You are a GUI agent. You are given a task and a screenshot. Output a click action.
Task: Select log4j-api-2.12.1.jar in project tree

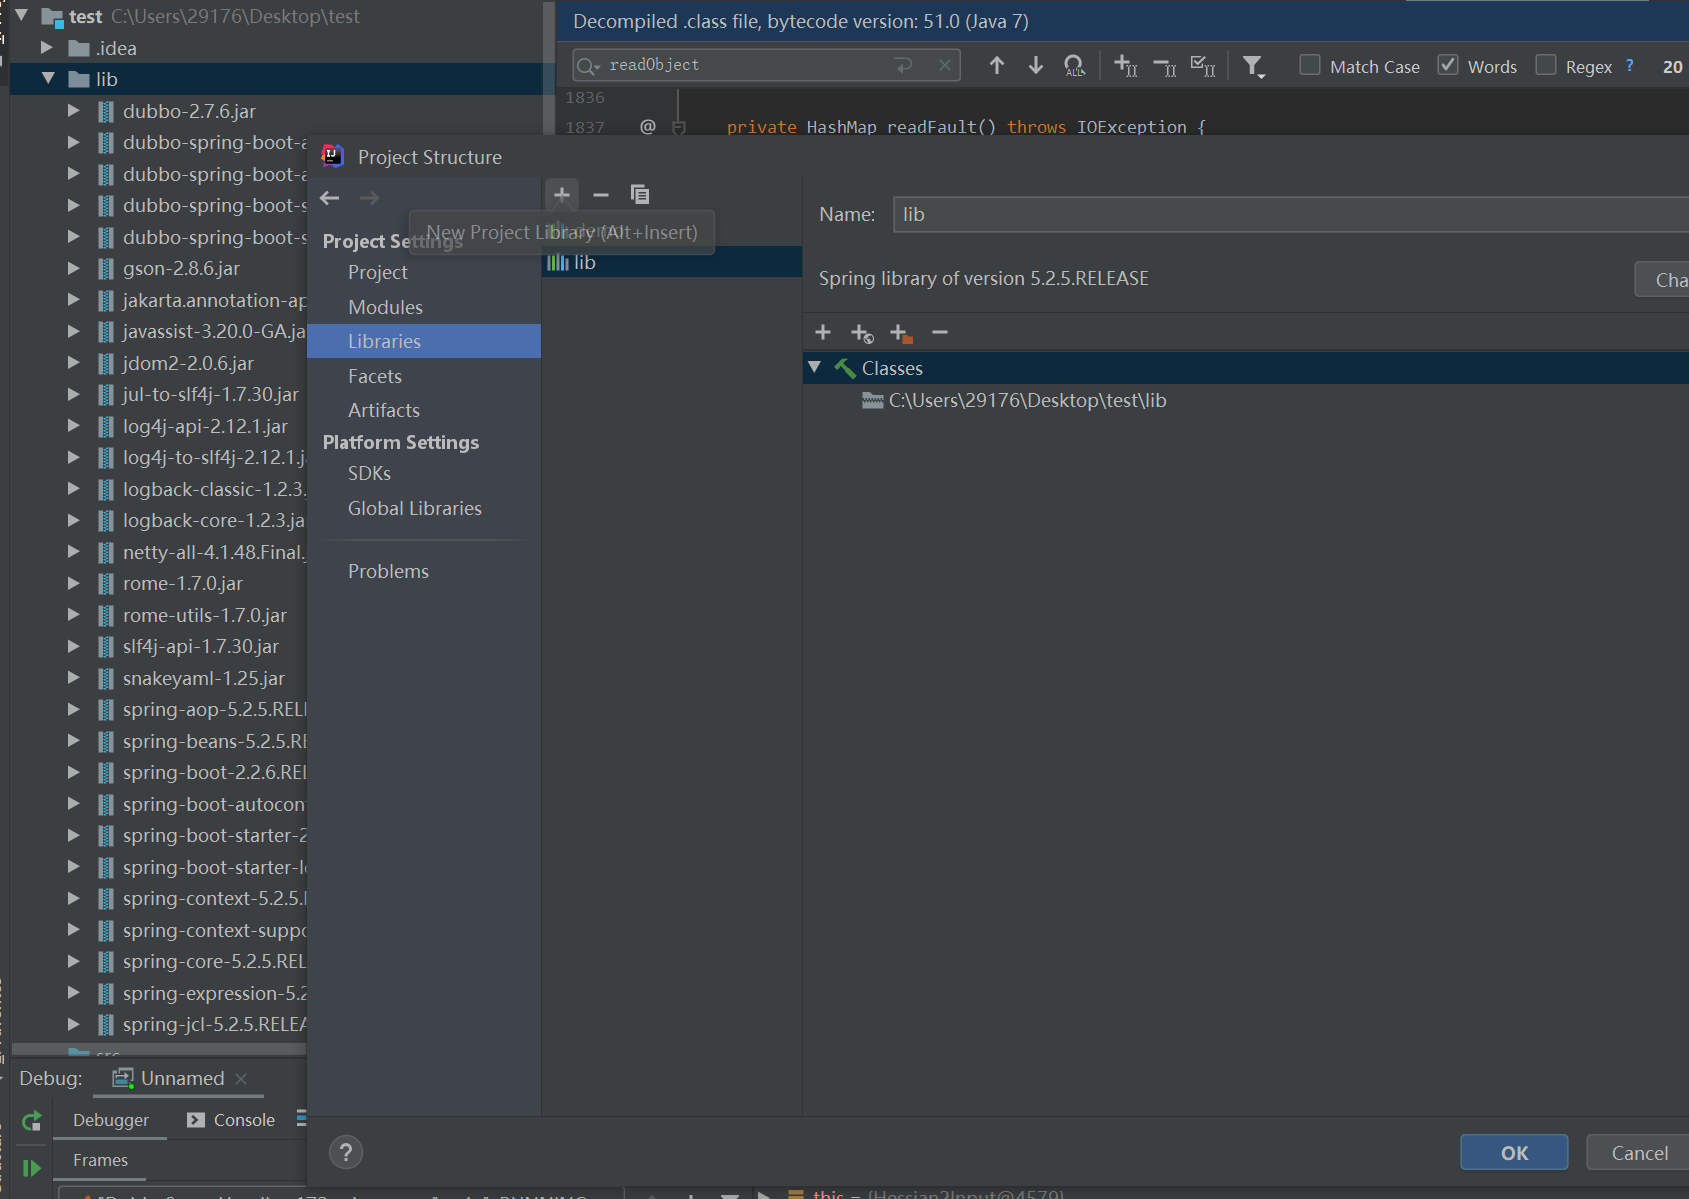pyautogui.click(x=205, y=426)
